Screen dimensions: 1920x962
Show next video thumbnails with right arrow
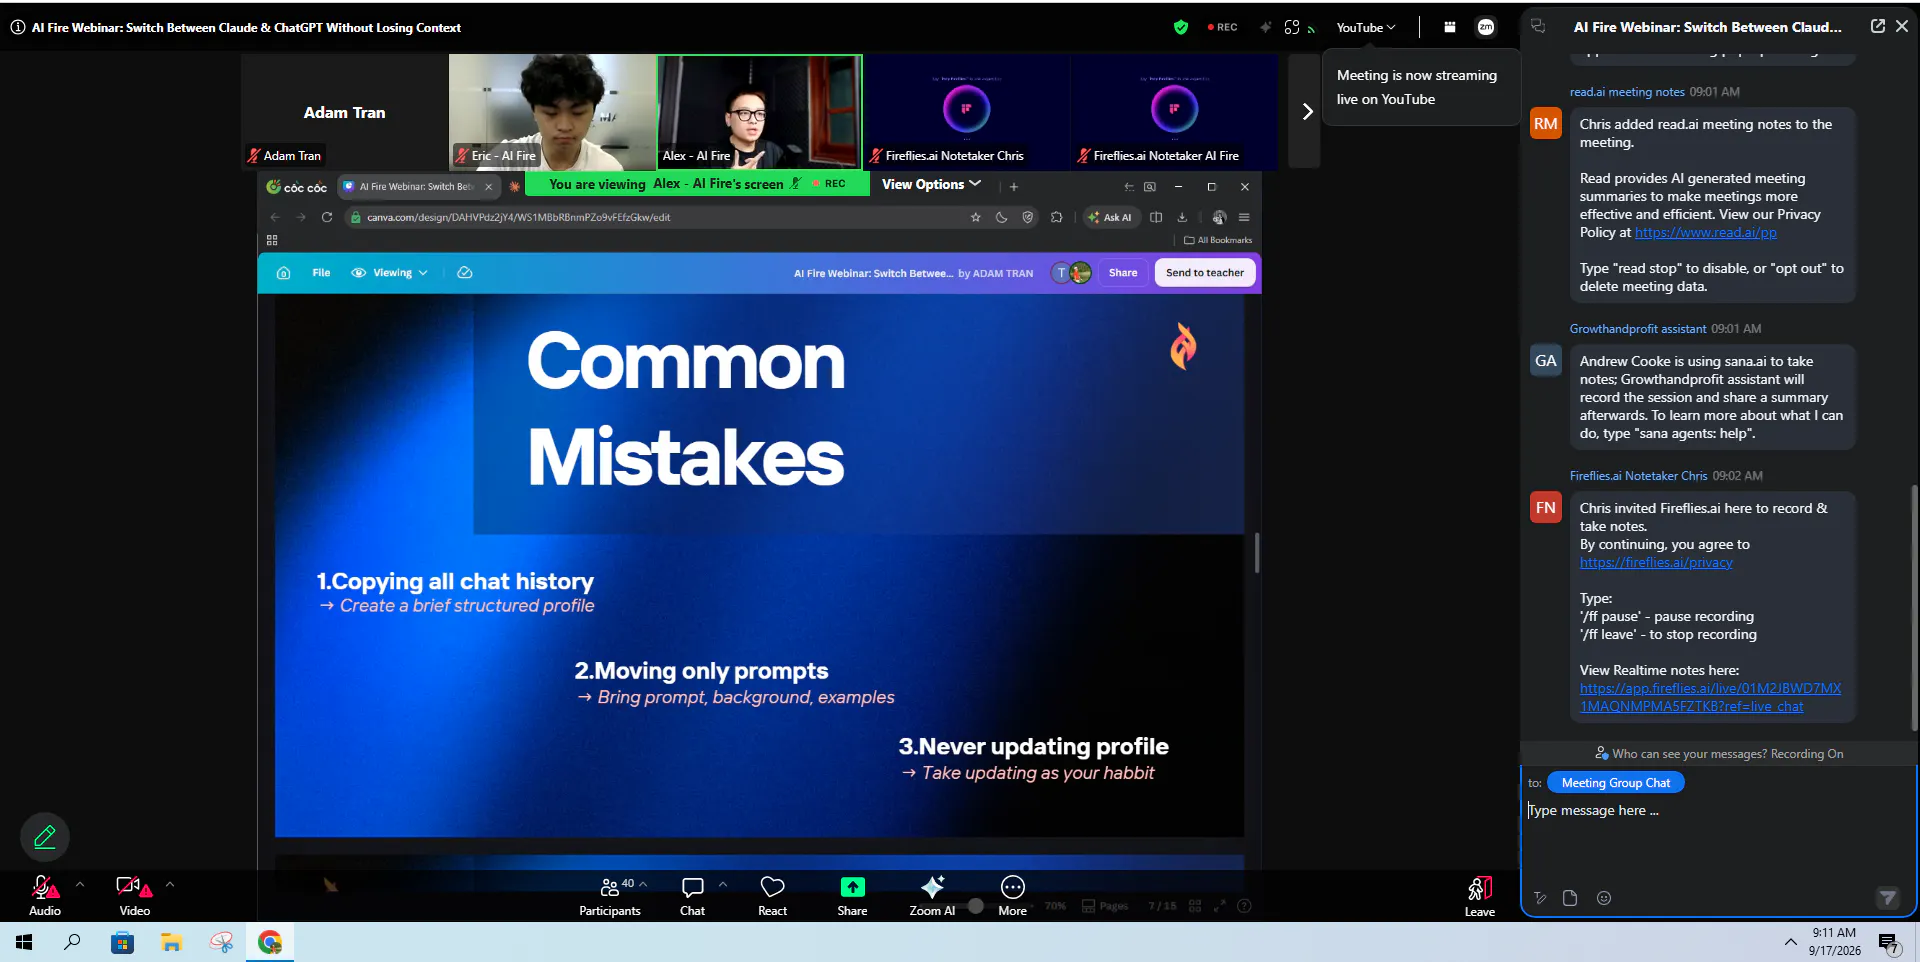tap(1306, 111)
